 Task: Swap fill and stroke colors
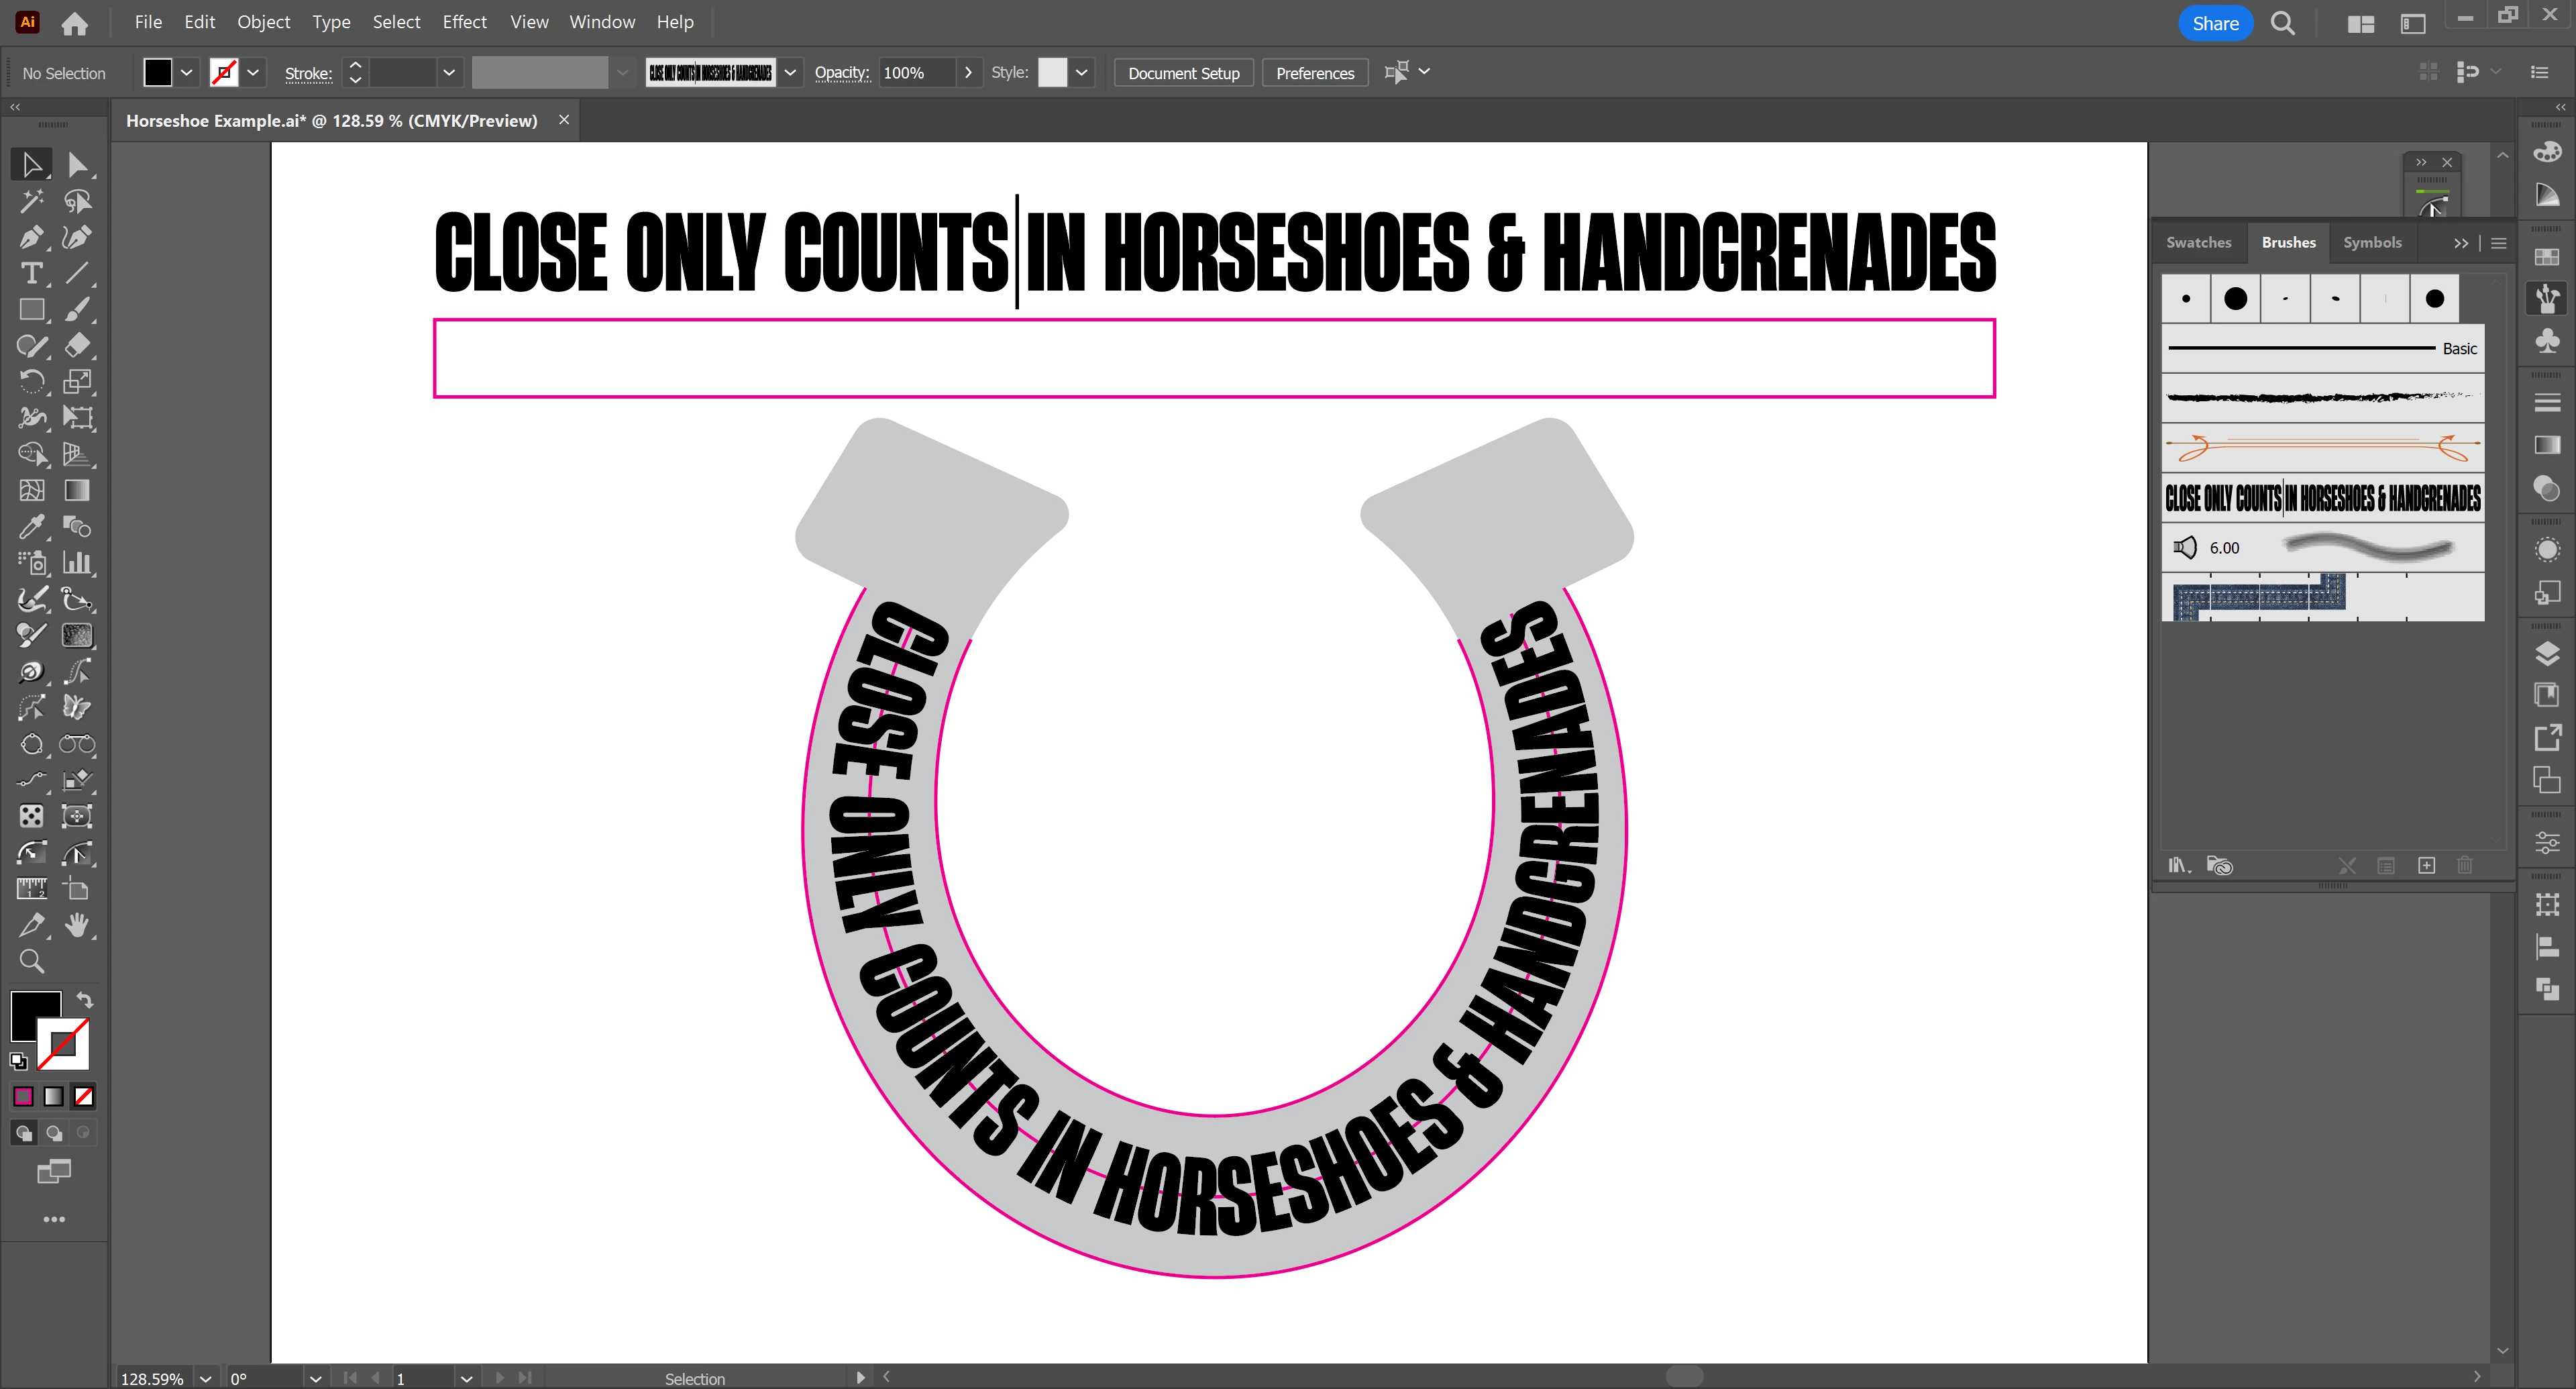(85, 1000)
